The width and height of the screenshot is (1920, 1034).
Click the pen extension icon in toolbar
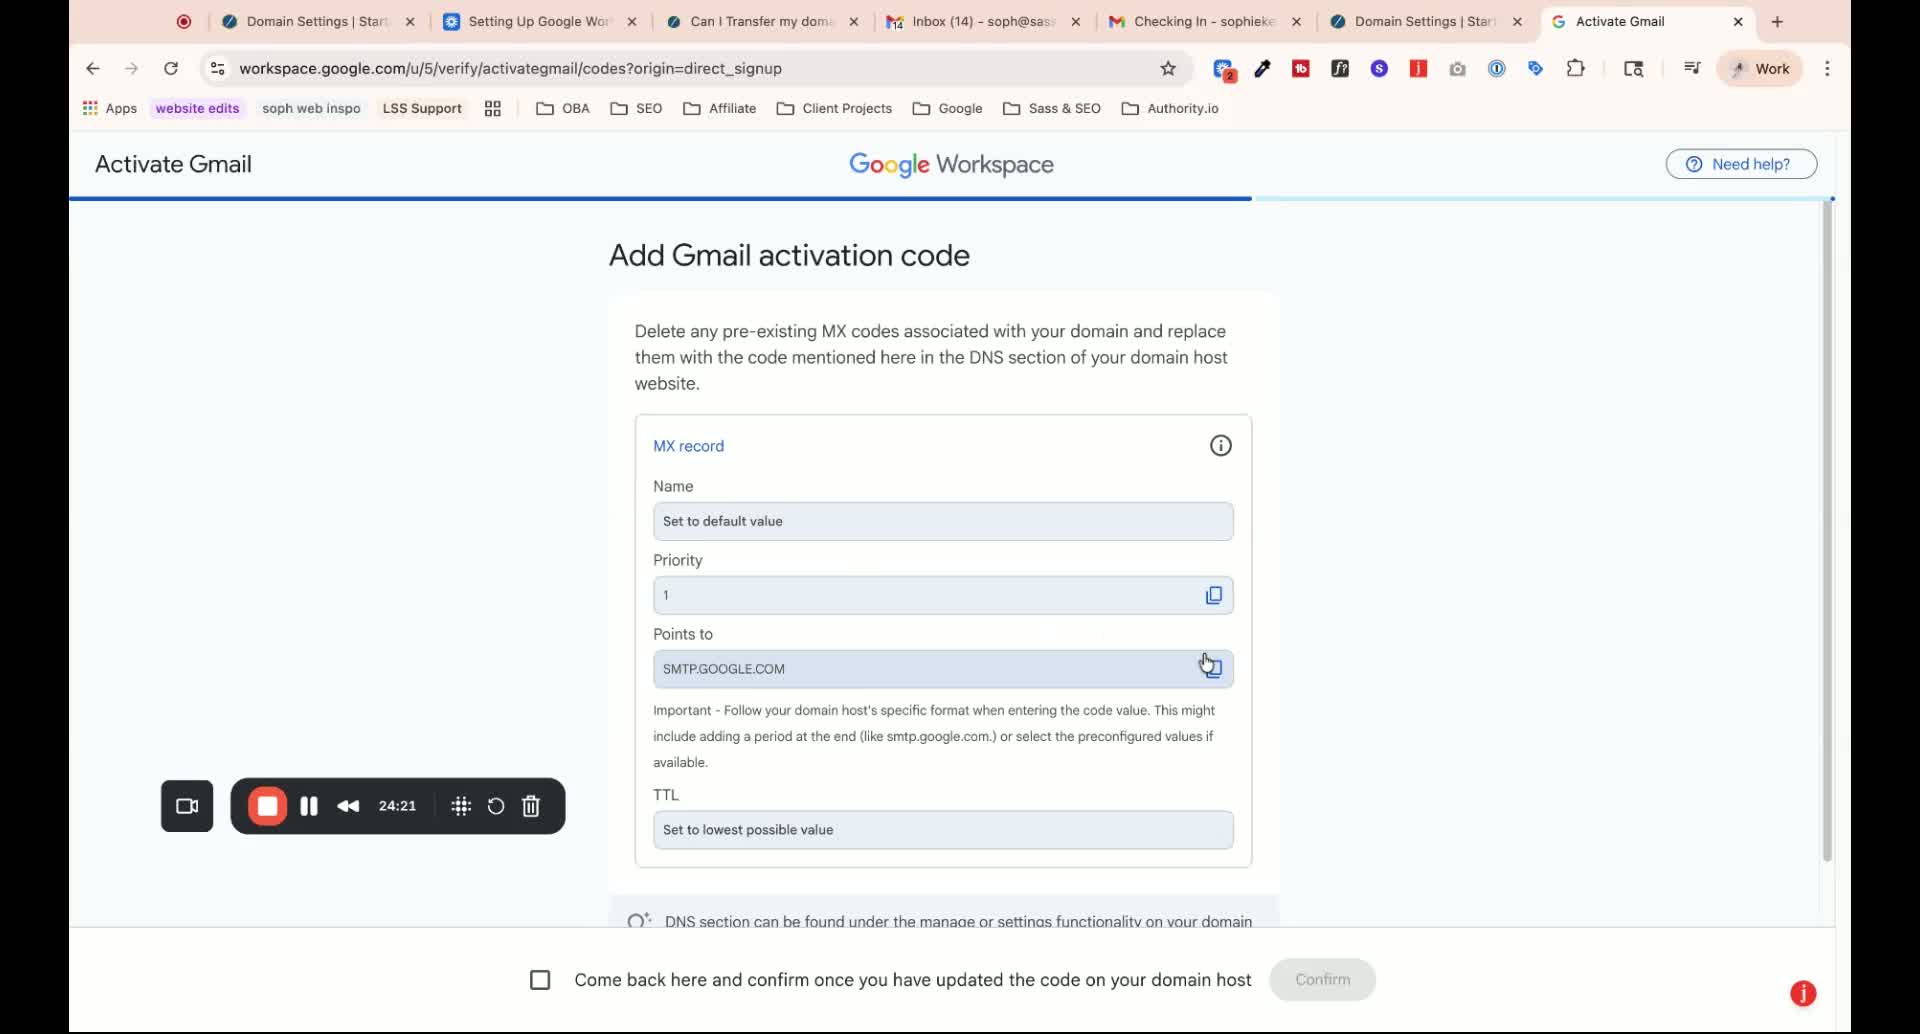click(x=1262, y=69)
